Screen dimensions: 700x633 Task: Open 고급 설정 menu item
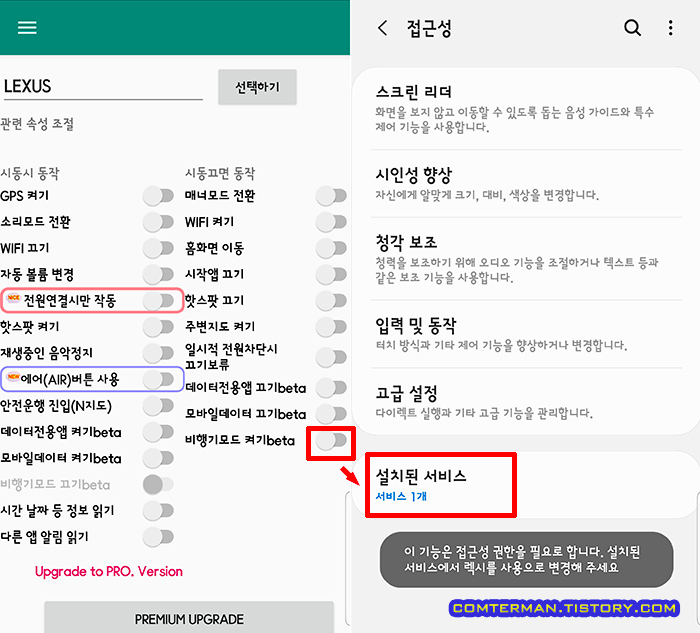pyautogui.click(x=527, y=401)
